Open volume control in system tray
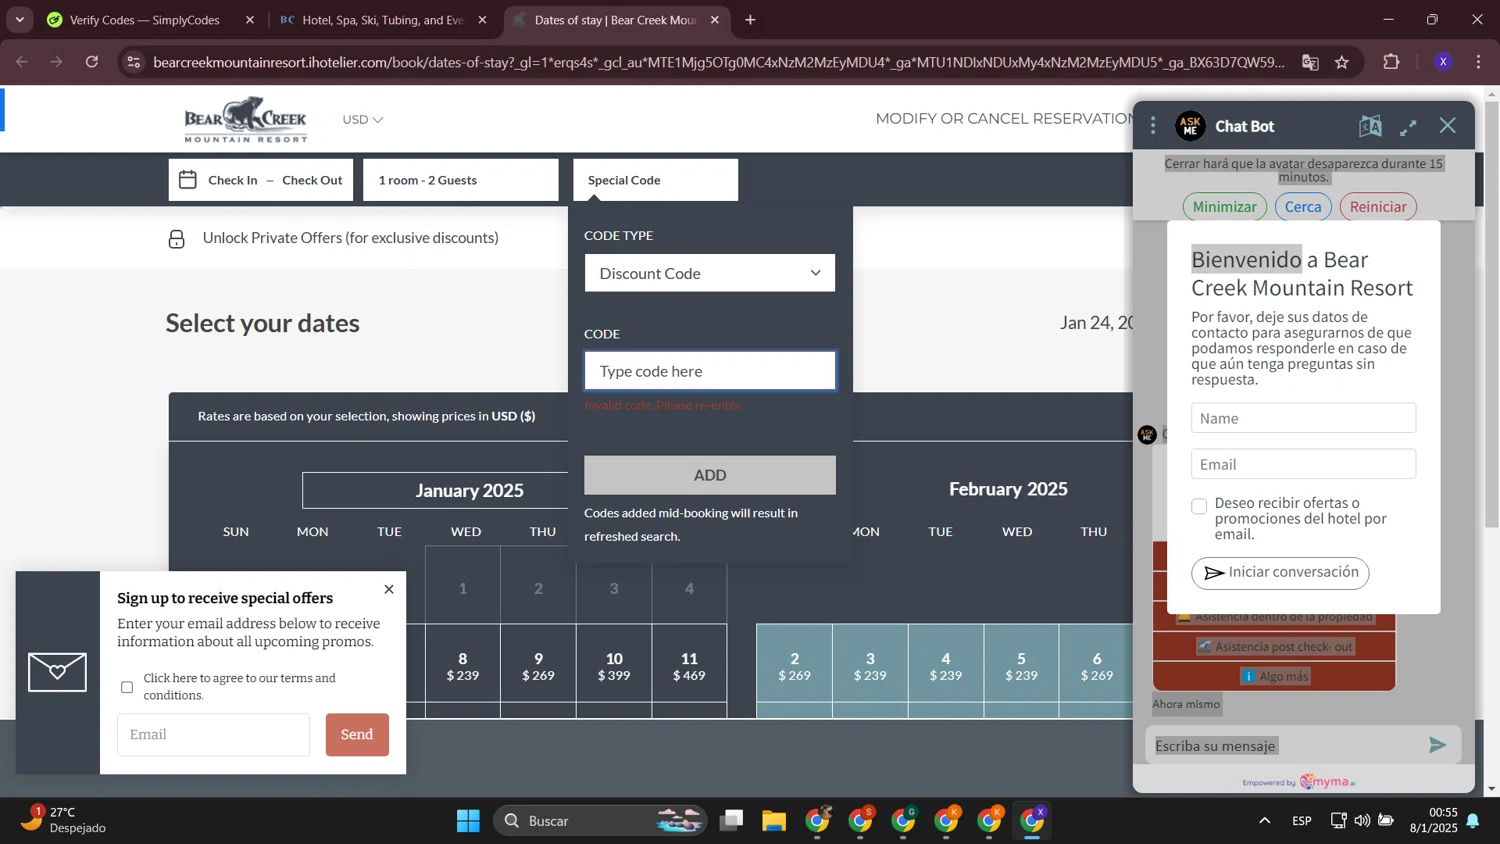1500x844 pixels. click(x=1362, y=821)
